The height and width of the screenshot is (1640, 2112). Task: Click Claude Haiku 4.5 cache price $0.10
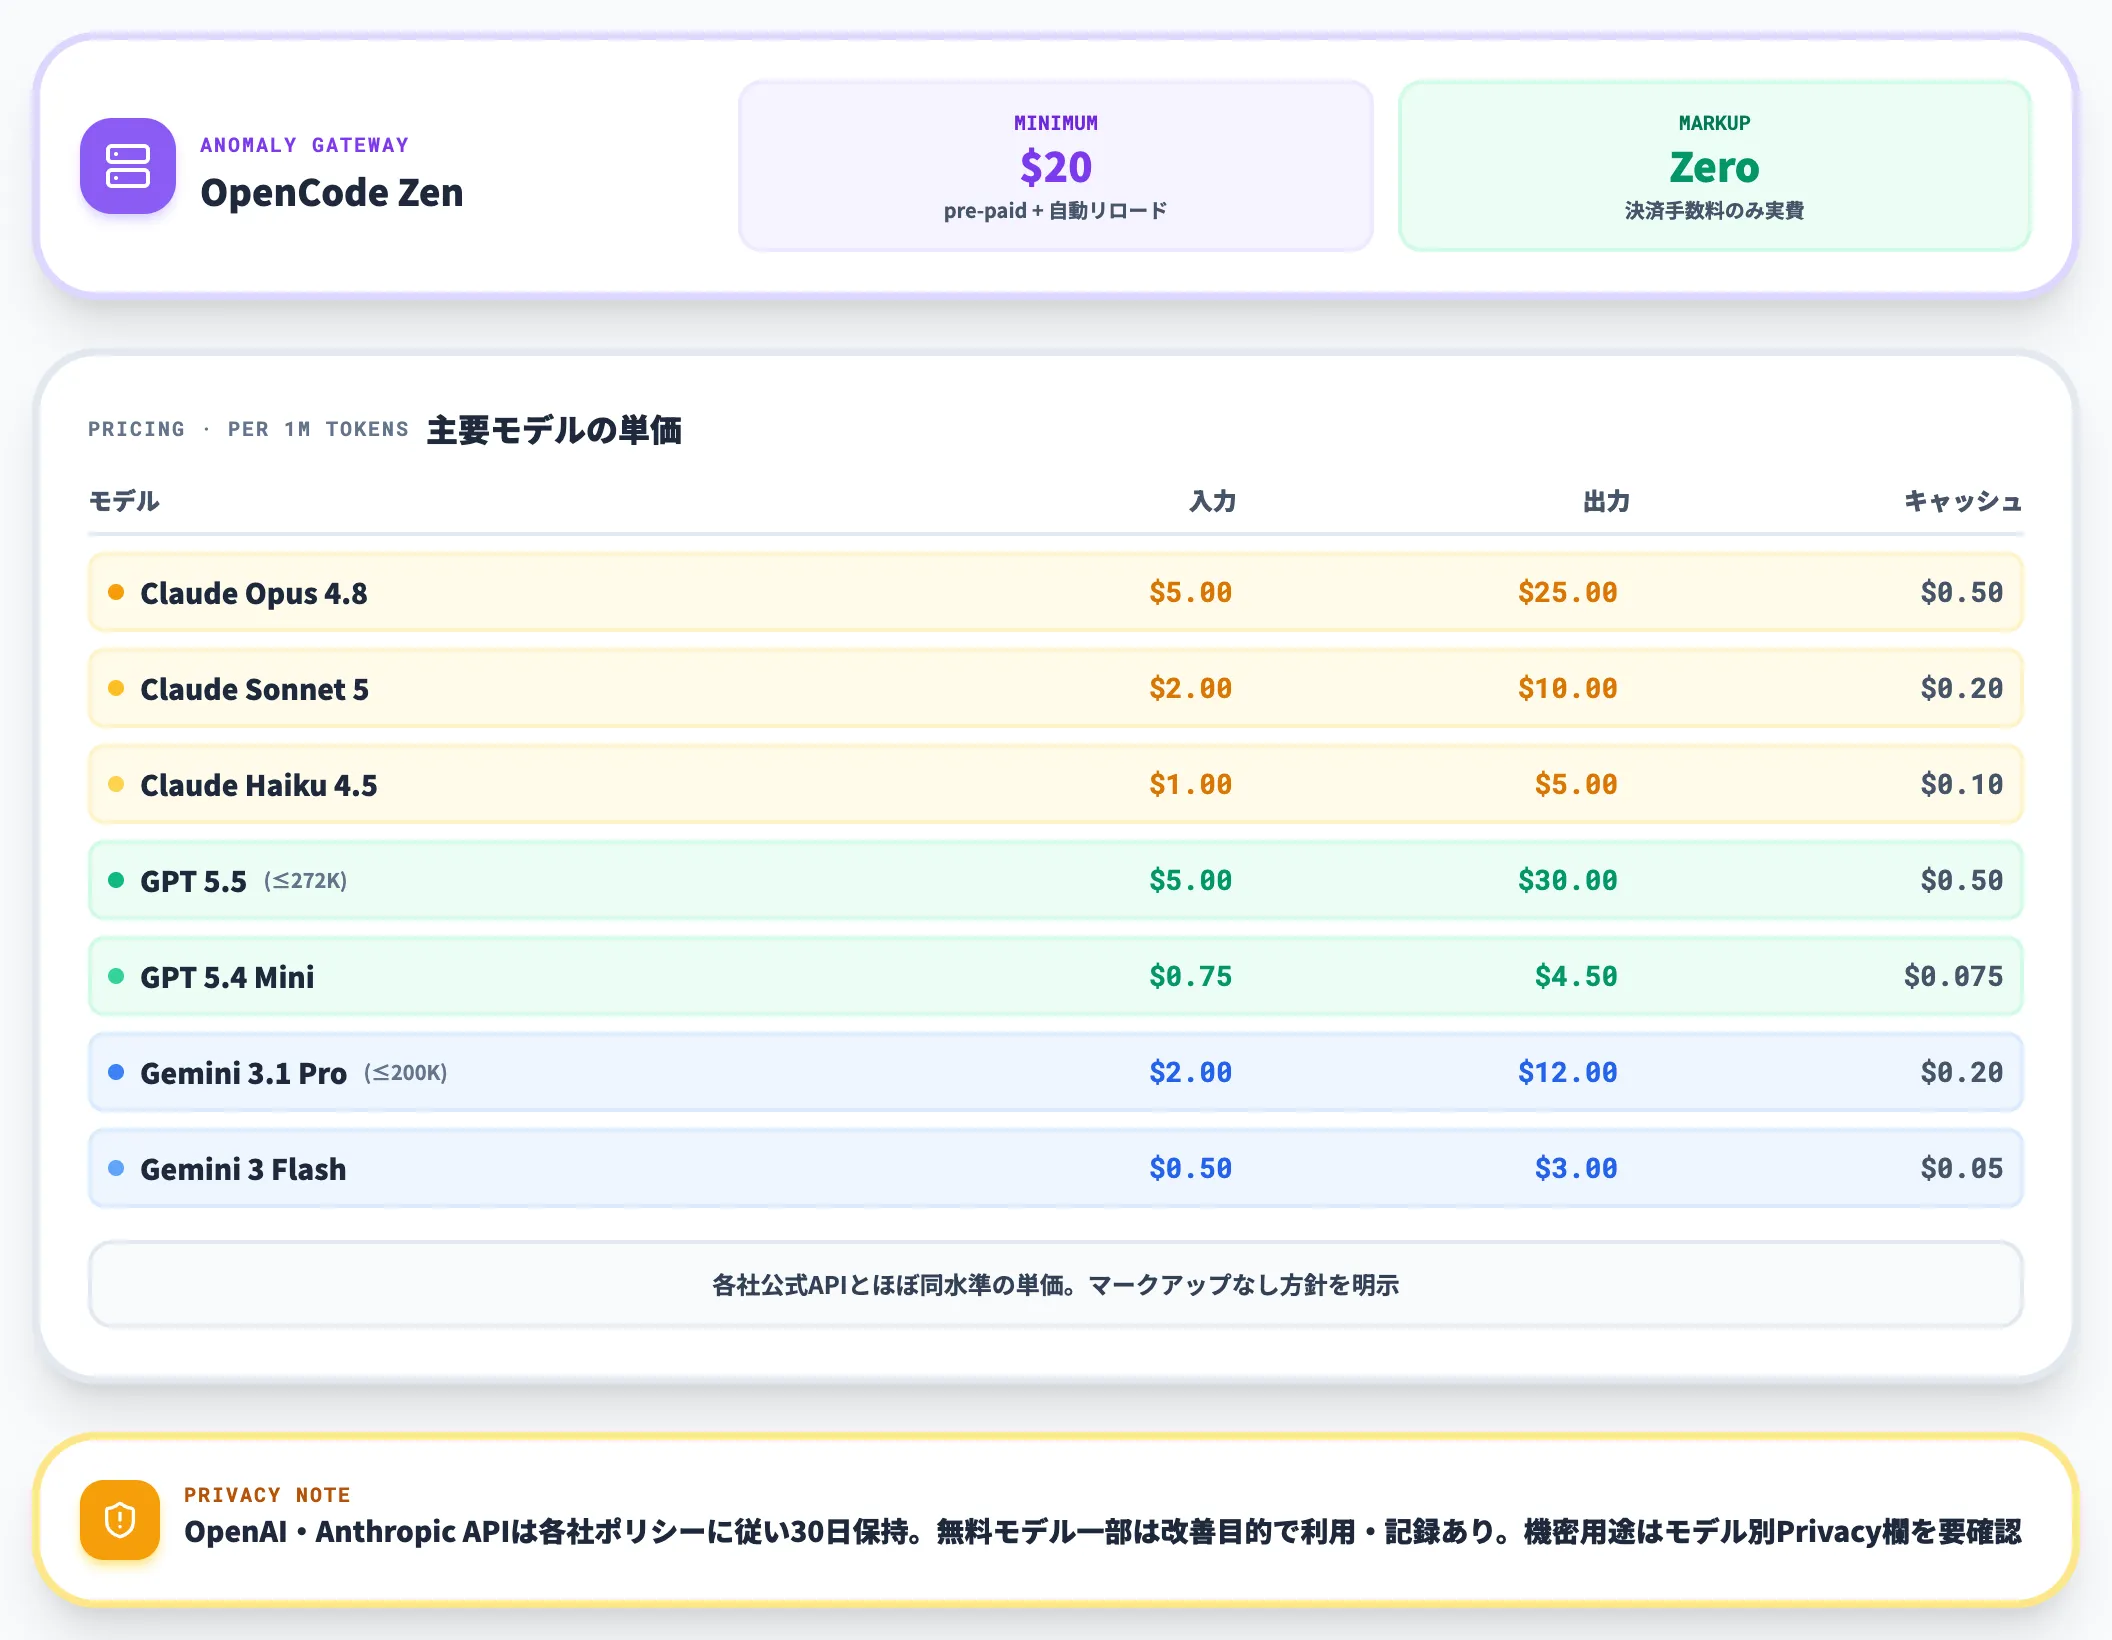tap(1962, 784)
